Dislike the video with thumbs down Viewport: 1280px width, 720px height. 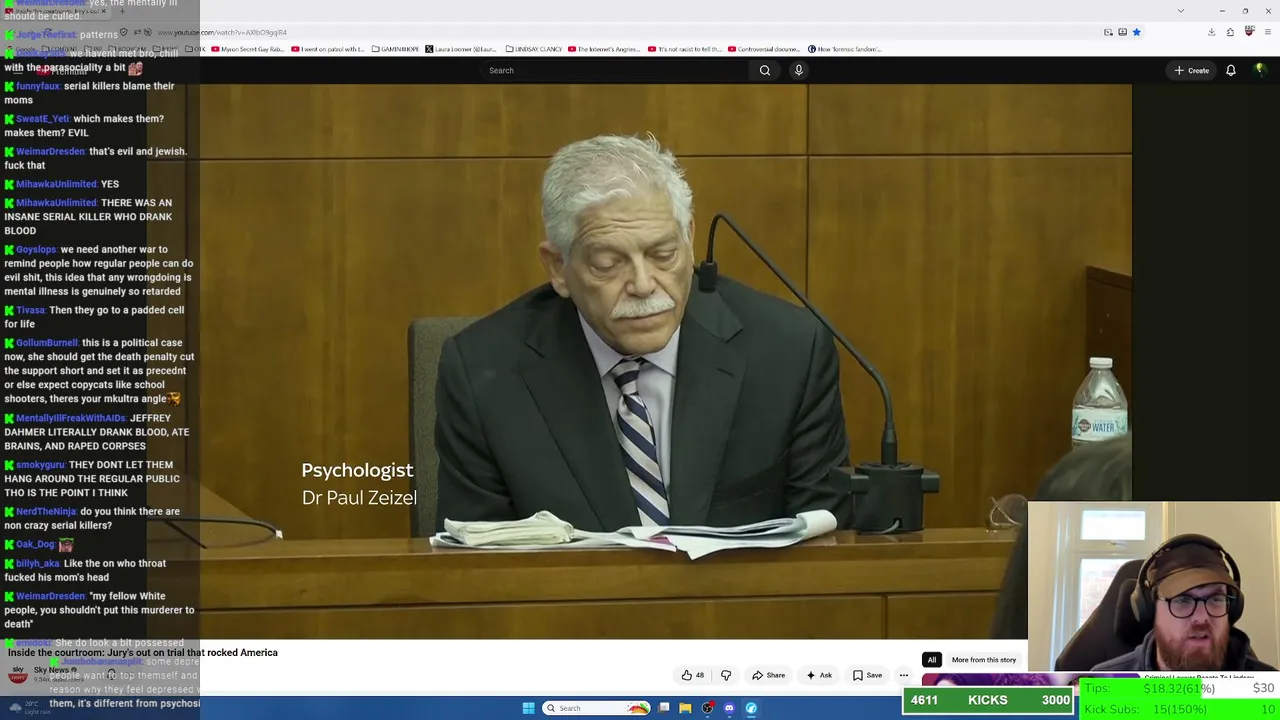tap(726, 675)
